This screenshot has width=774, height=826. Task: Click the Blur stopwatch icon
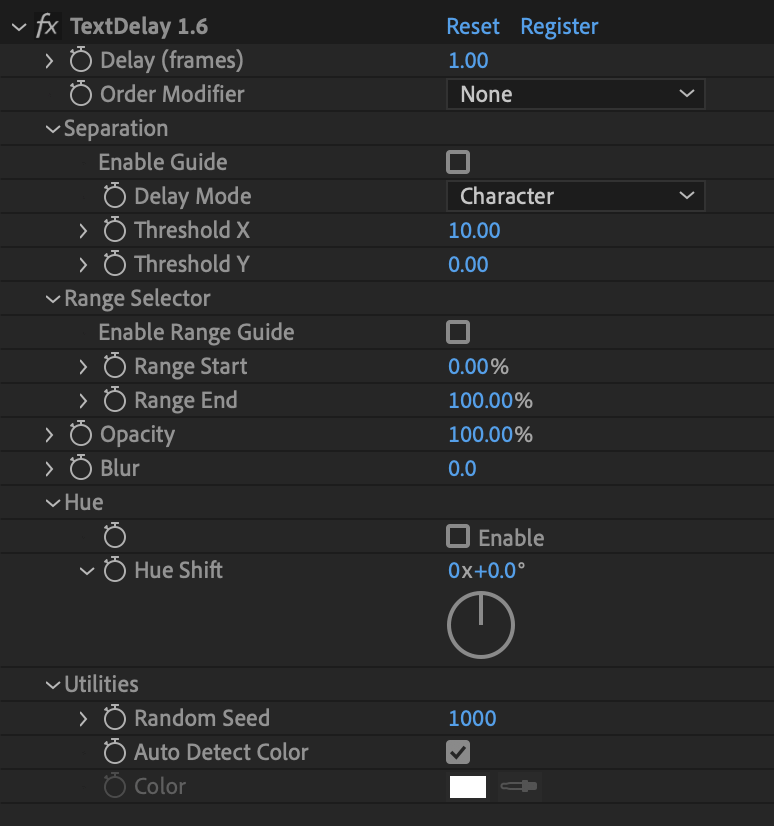(81, 469)
